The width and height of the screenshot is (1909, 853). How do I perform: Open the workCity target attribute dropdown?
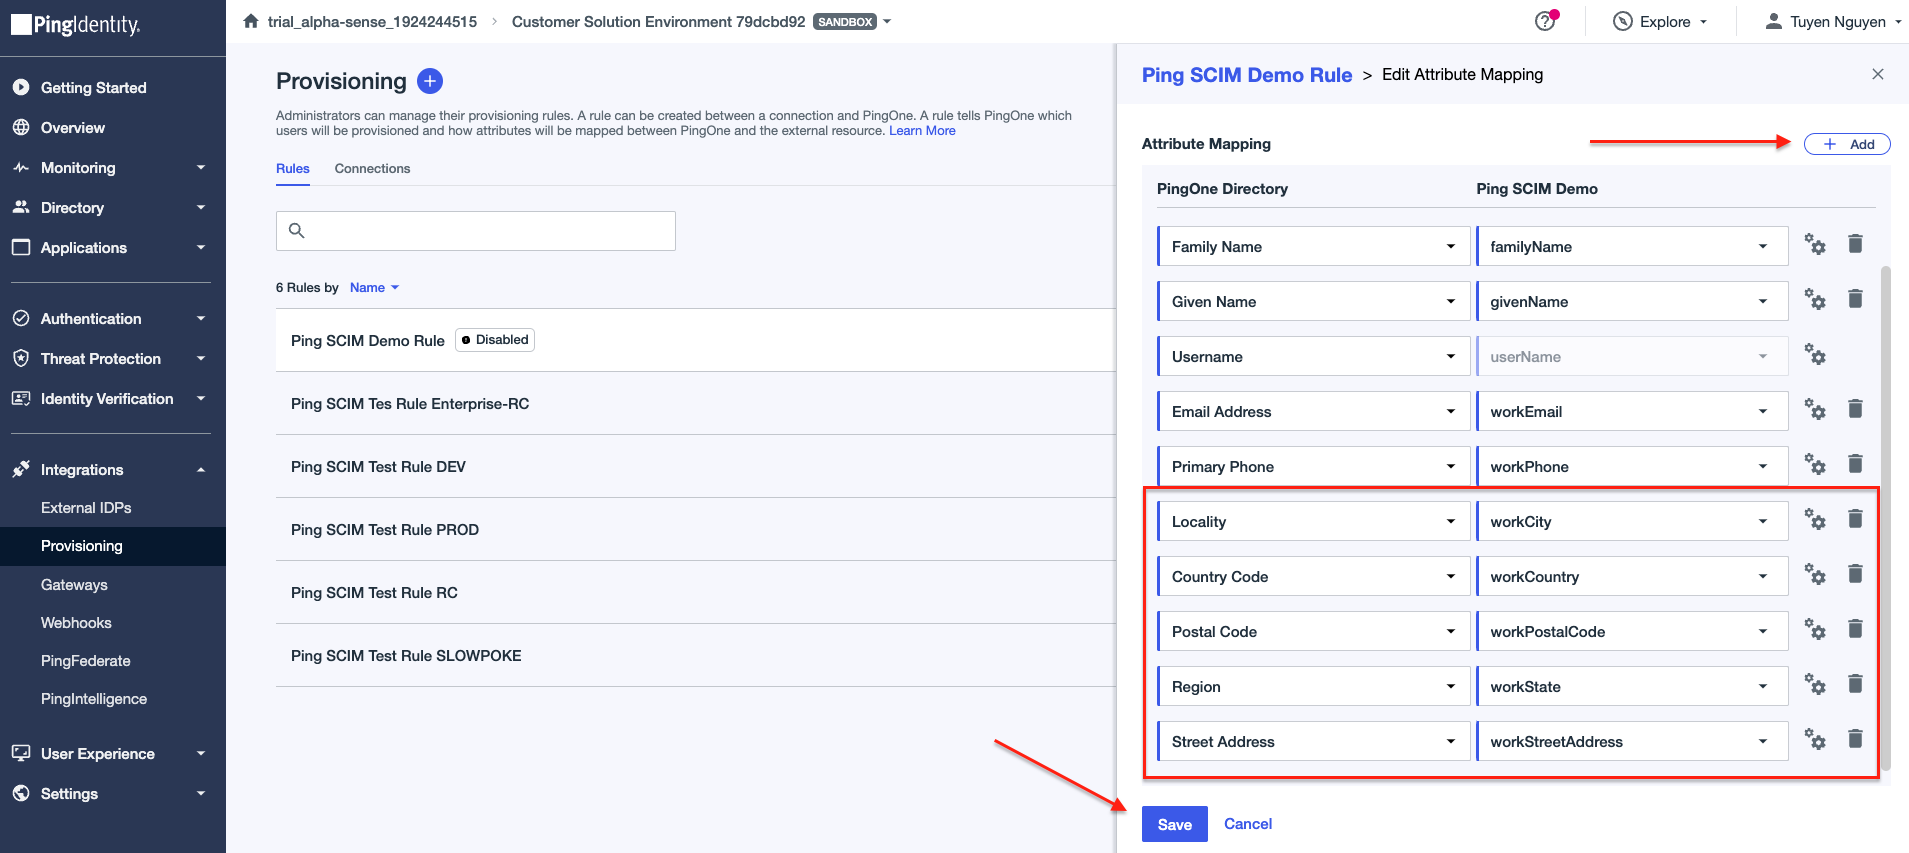(x=1632, y=521)
